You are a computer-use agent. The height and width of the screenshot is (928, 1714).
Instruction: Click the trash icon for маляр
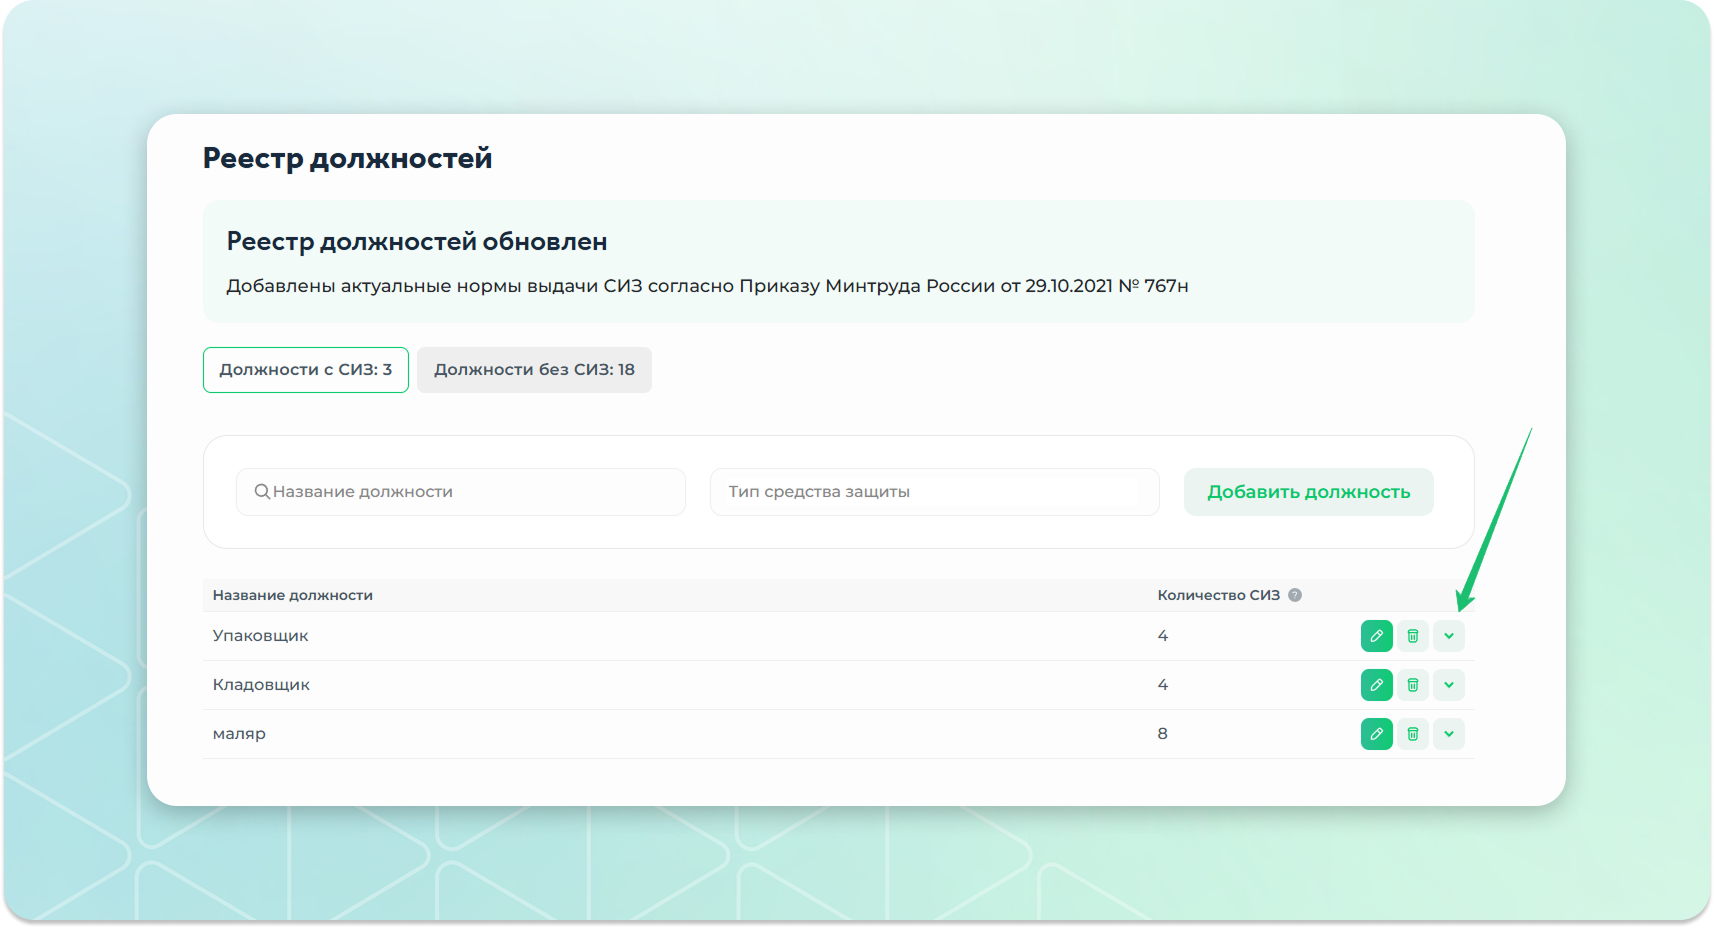pos(1412,734)
